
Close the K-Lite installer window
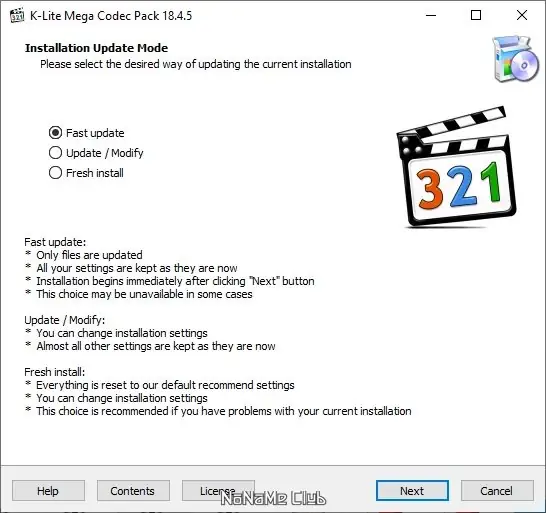pyautogui.click(x=522, y=15)
